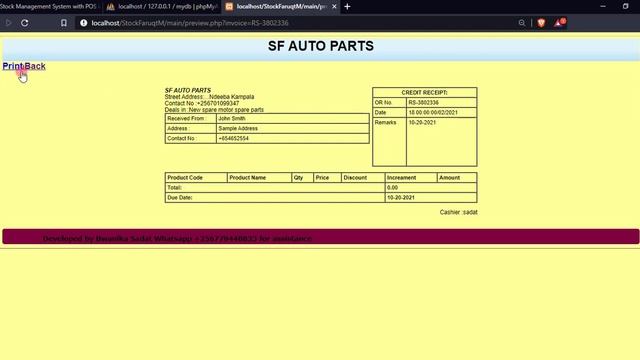This screenshot has width=640, height=360.
Task: Restore the browser window
Action: point(626,7)
